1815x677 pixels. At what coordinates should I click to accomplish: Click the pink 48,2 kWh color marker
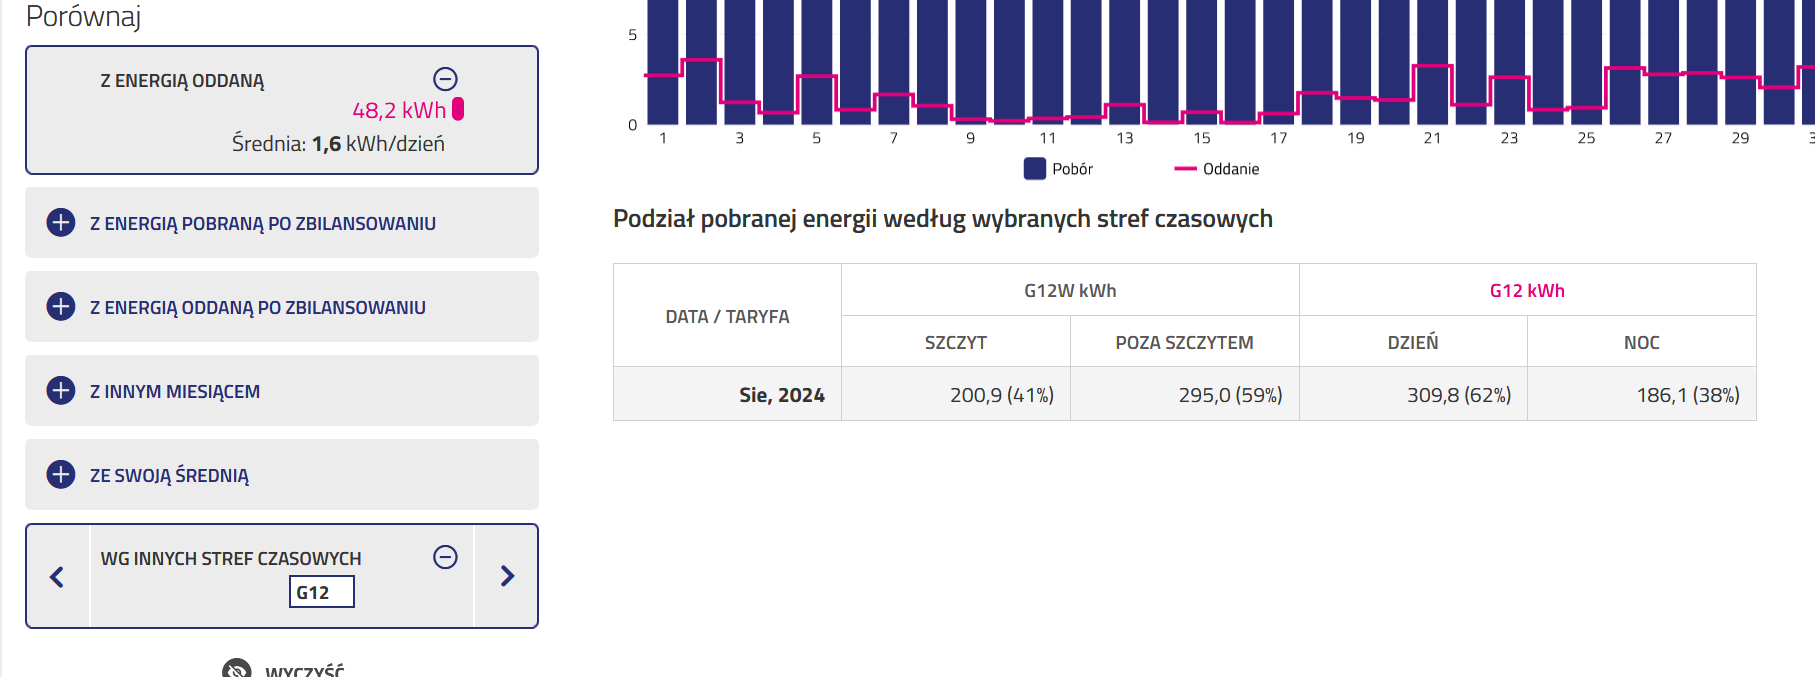coord(458,108)
